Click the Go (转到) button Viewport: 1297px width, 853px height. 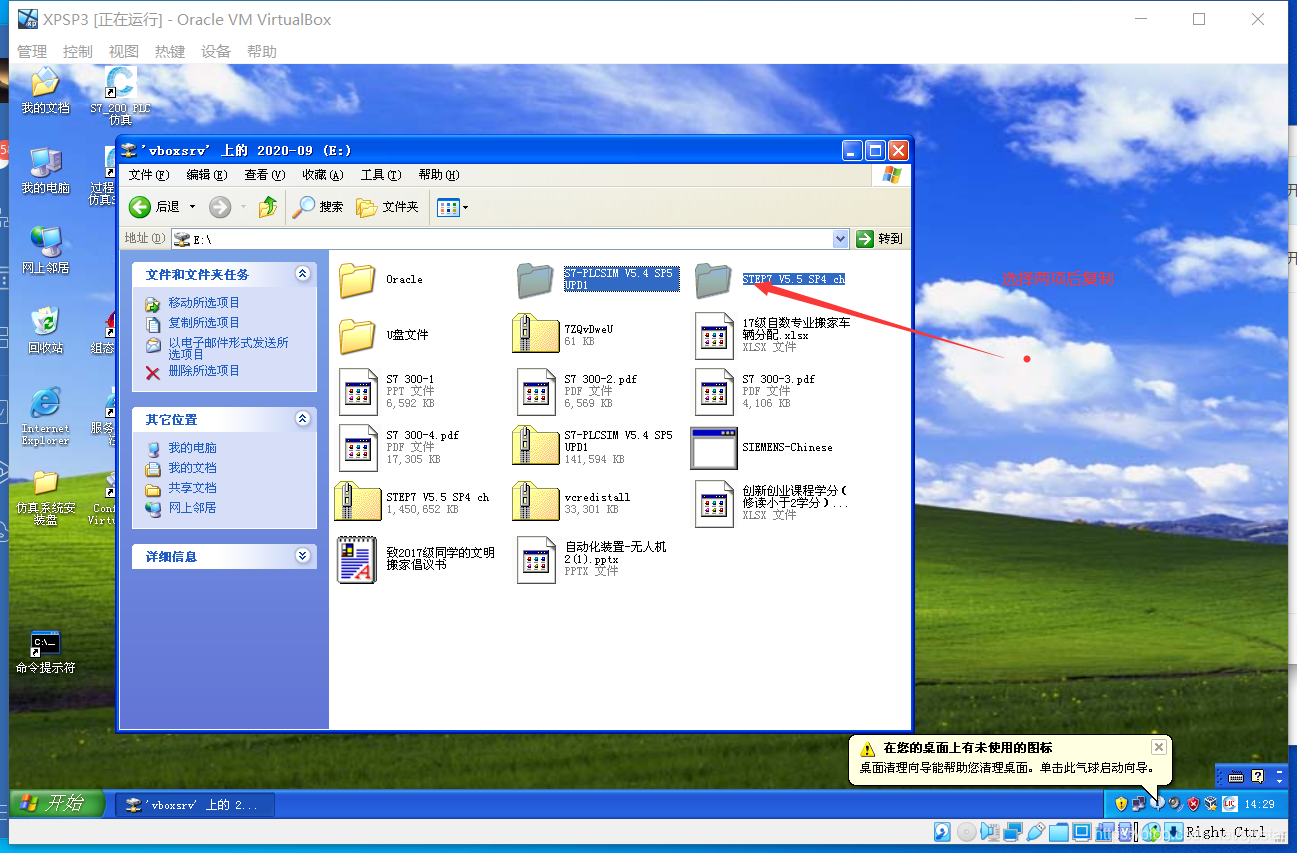tap(880, 238)
